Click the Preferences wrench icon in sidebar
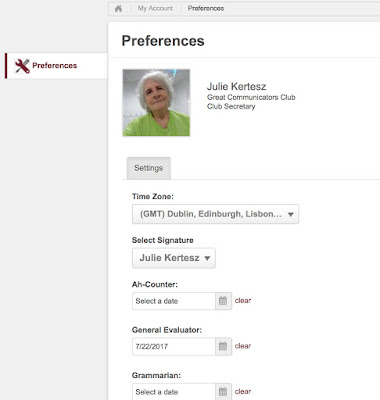 tap(22, 66)
